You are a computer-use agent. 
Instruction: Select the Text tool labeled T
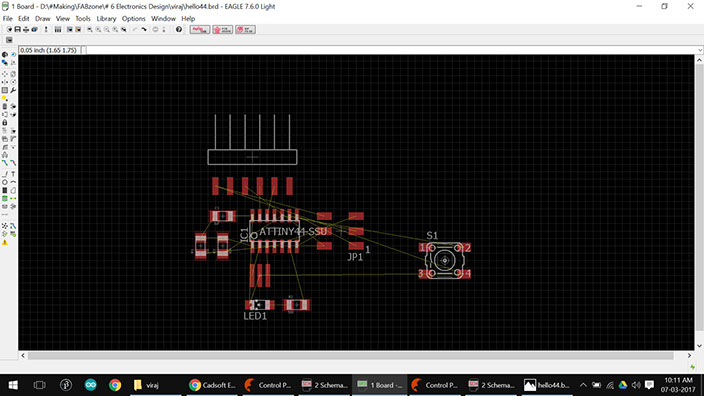[x=13, y=174]
